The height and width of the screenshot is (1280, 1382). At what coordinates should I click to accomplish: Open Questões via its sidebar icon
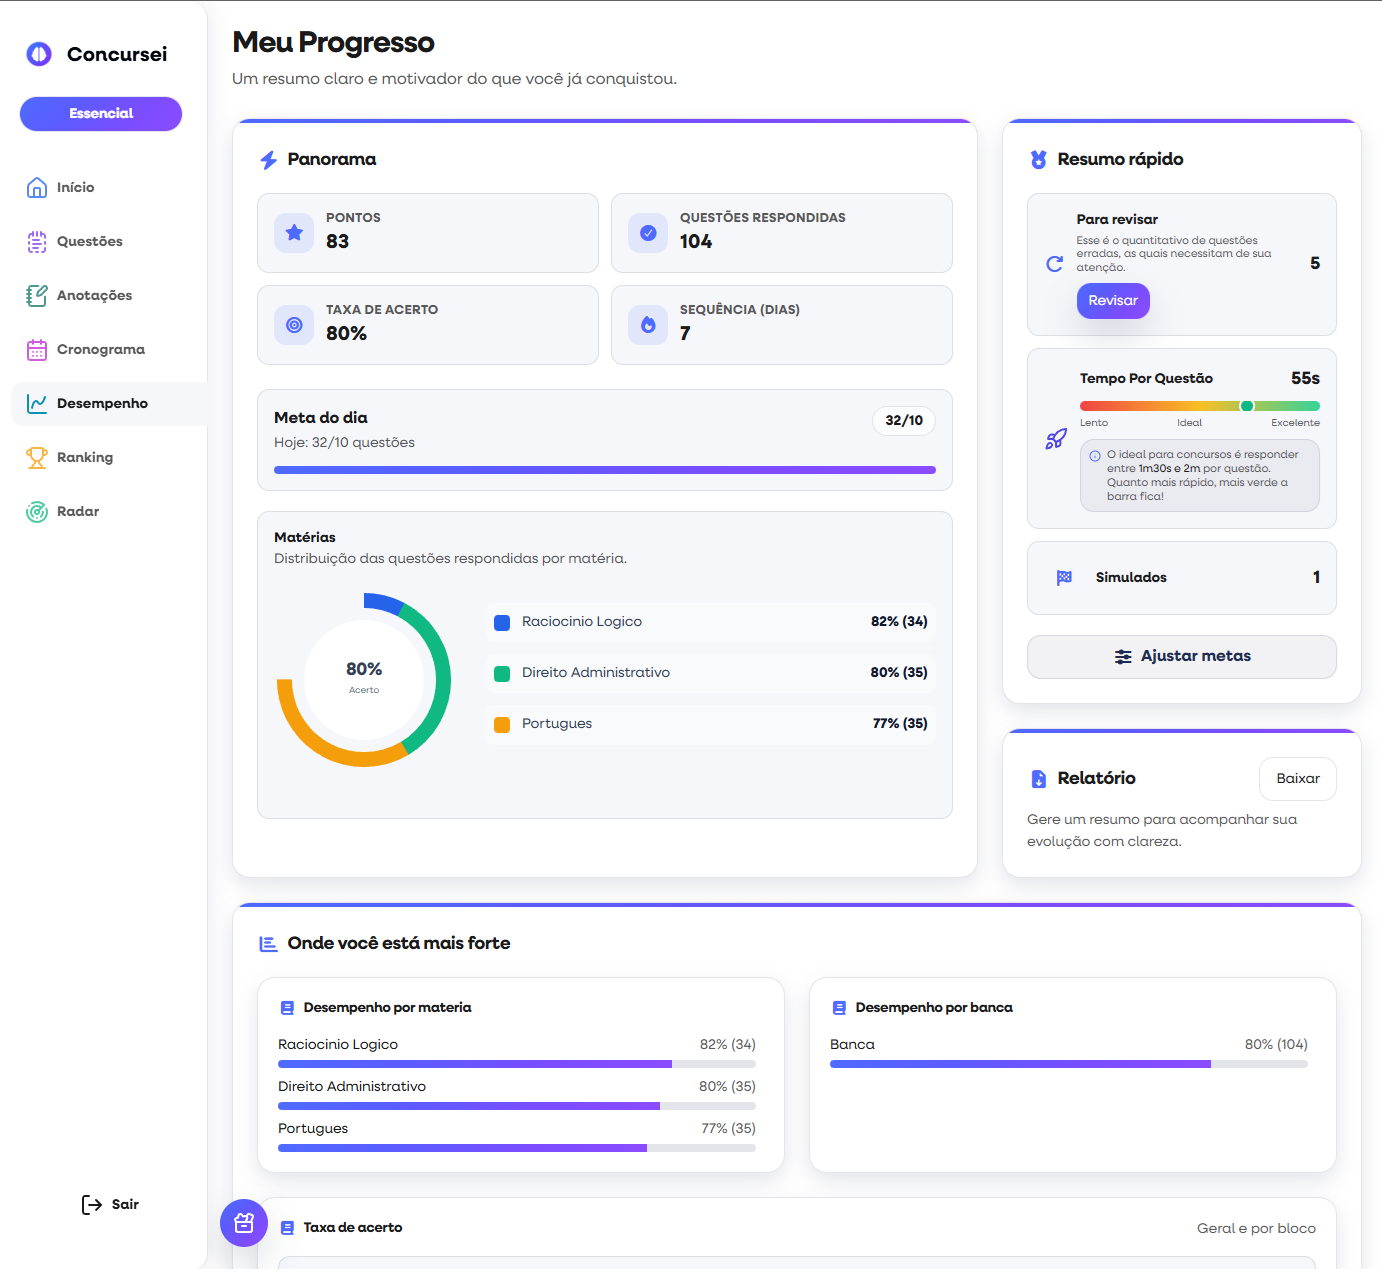coord(37,241)
